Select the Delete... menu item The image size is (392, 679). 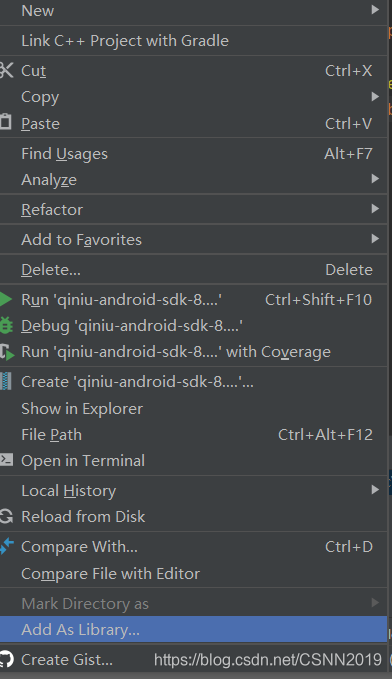point(193,269)
